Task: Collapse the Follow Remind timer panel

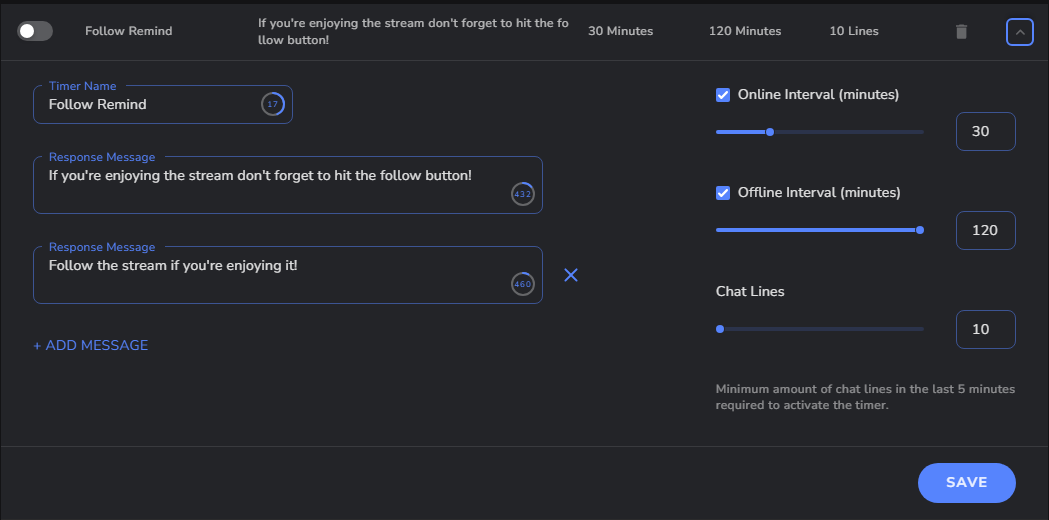Action: [x=1020, y=31]
